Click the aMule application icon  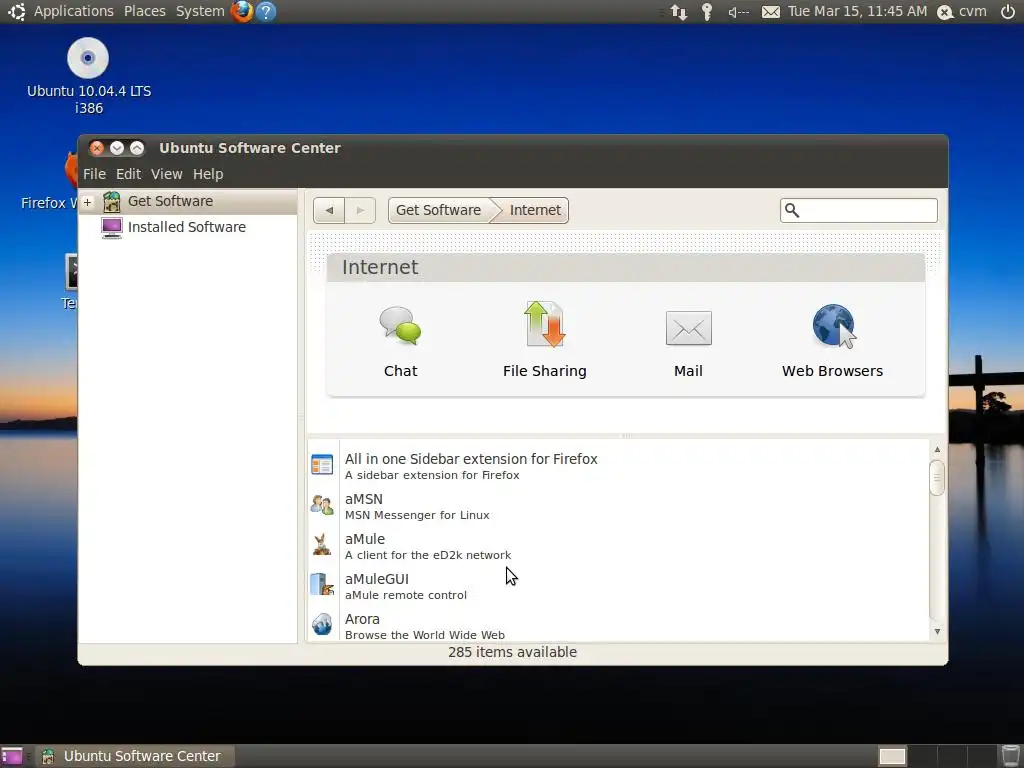pos(322,545)
